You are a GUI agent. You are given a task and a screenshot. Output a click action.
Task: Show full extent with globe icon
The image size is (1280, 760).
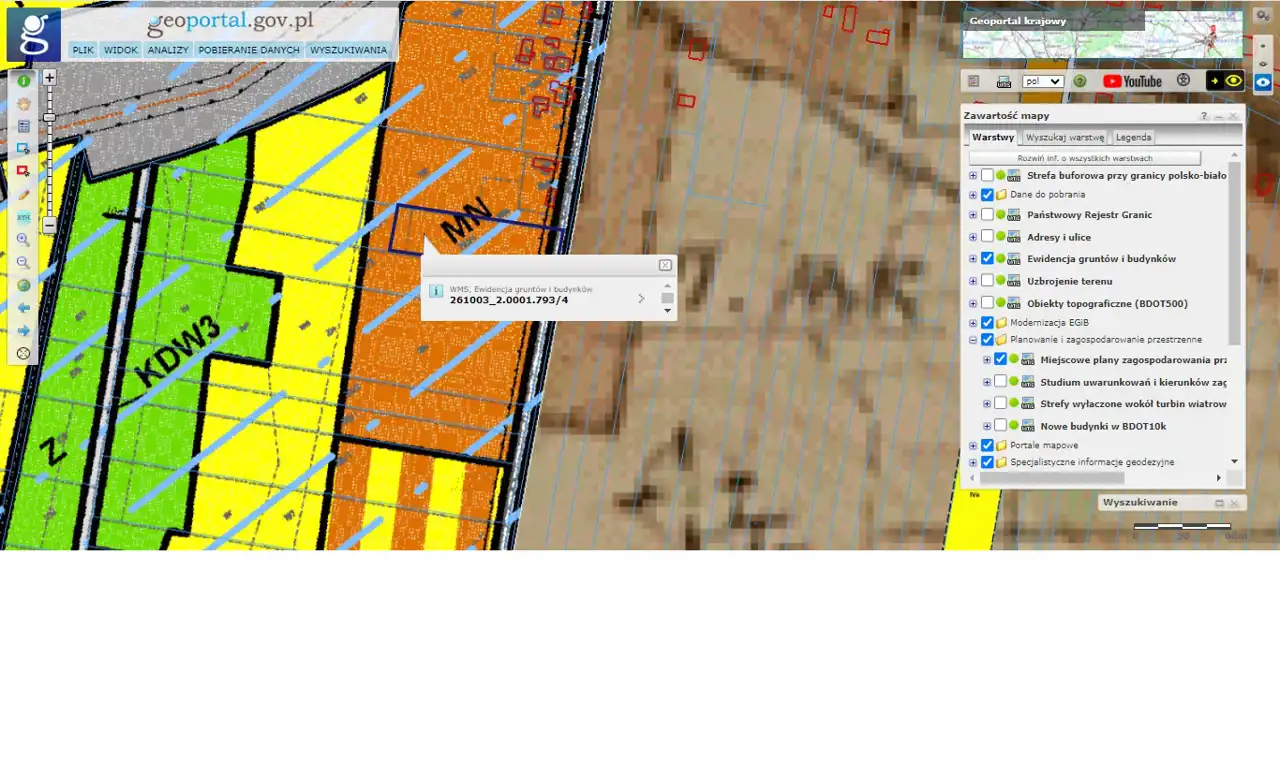coord(23,285)
